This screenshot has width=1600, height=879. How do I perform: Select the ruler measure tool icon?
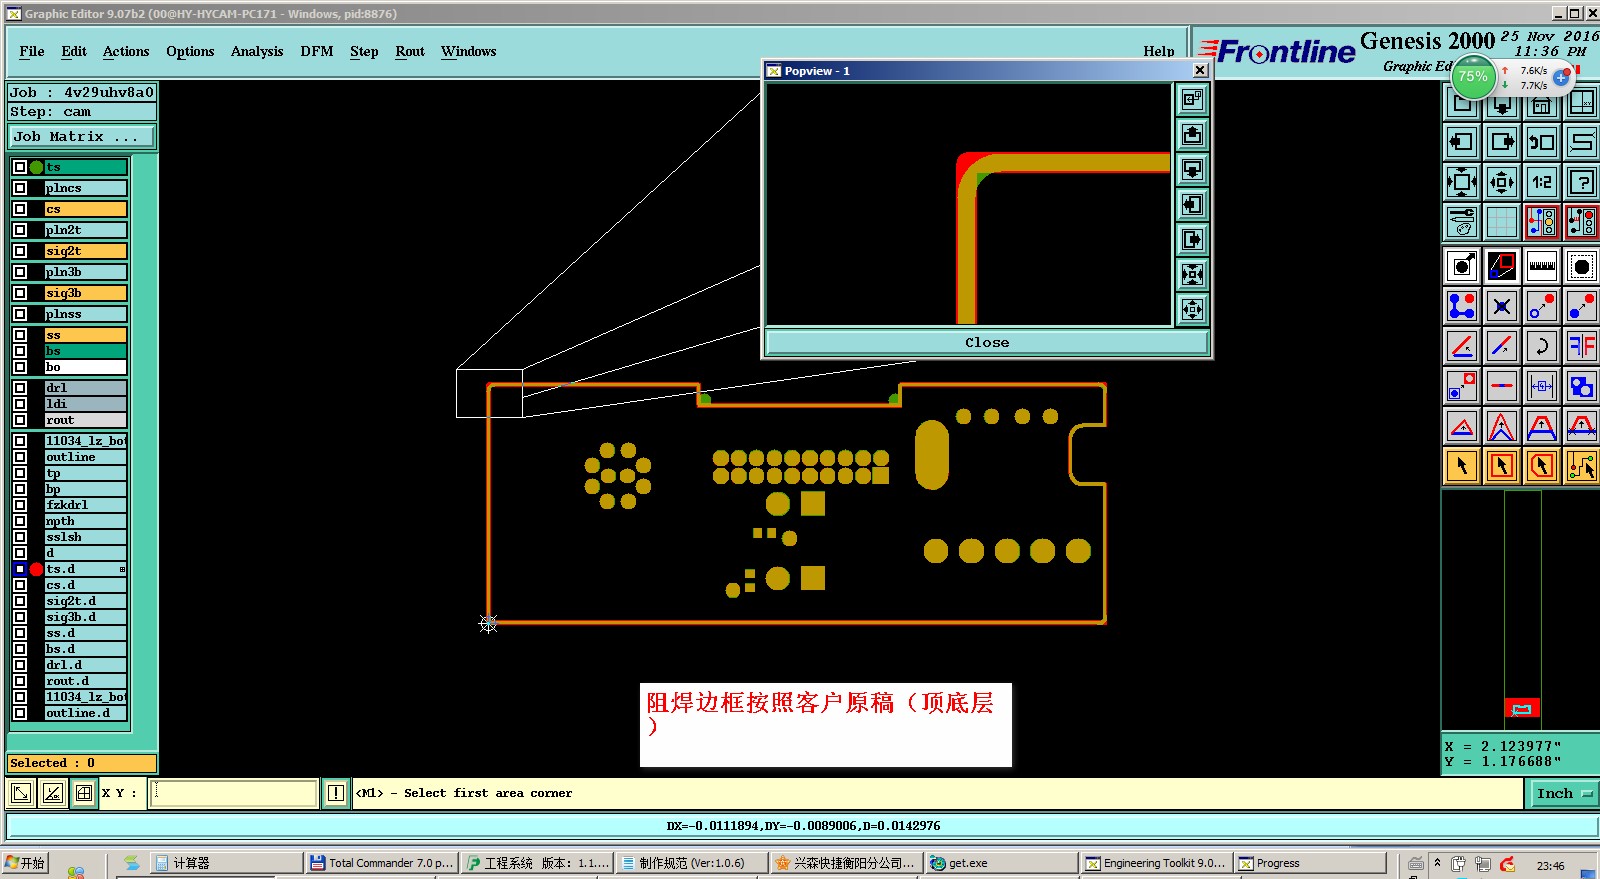tap(1542, 266)
